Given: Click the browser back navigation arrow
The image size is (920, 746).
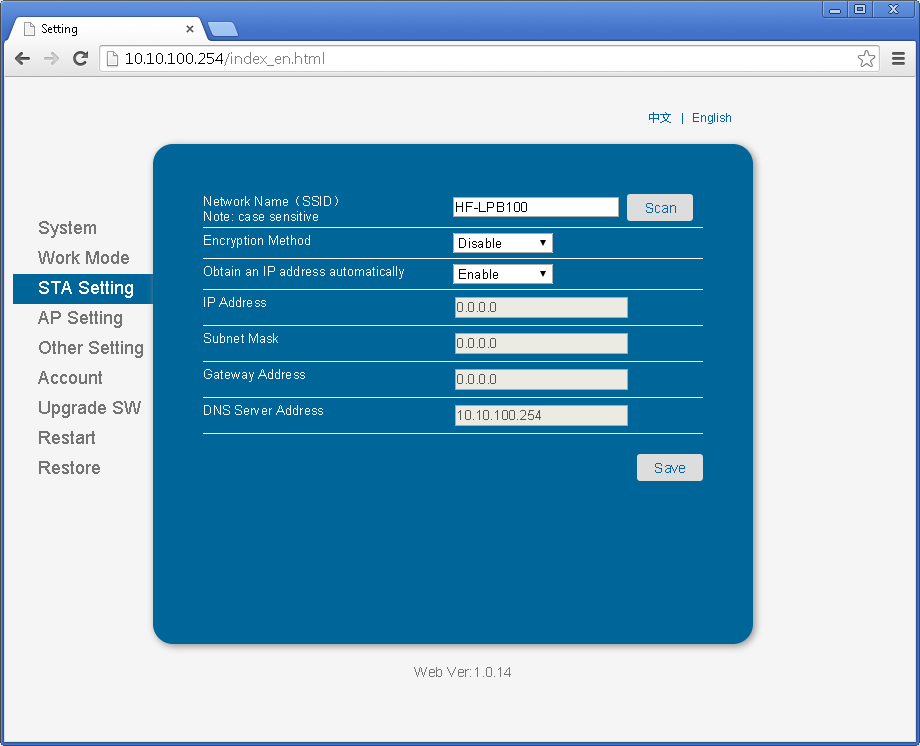Looking at the screenshot, I should (x=22, y=59).
